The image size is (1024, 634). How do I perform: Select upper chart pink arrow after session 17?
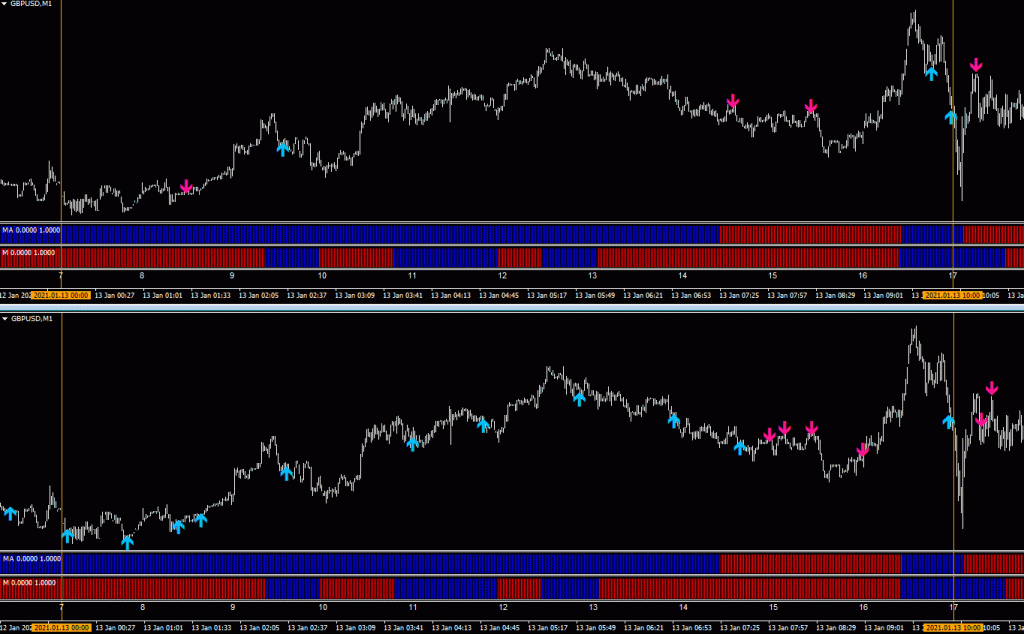coord(976,64)
